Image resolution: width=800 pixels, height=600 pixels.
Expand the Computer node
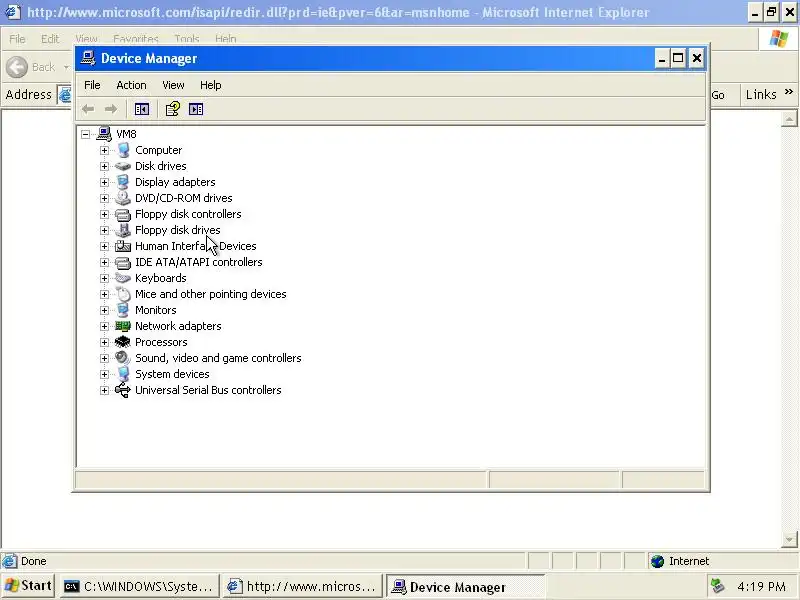[104, 150]
